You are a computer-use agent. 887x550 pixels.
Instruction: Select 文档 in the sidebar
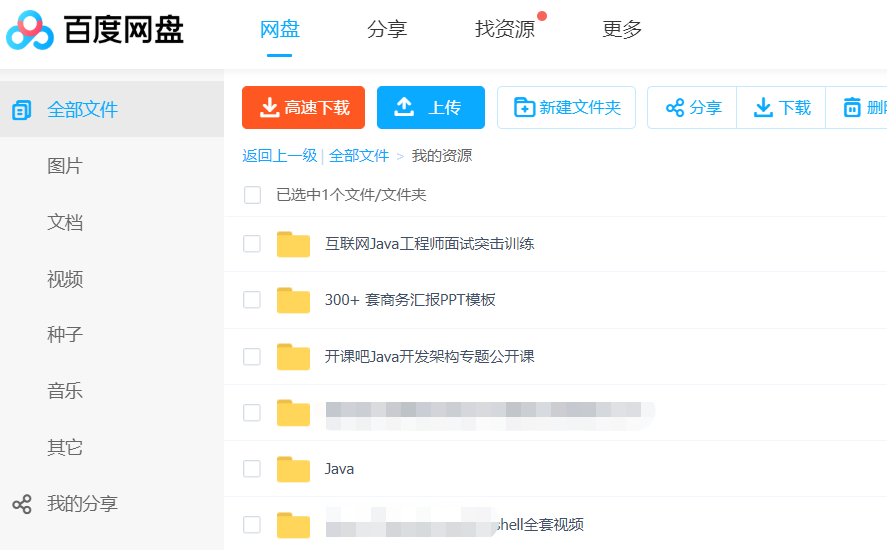[x=65, y=222]
